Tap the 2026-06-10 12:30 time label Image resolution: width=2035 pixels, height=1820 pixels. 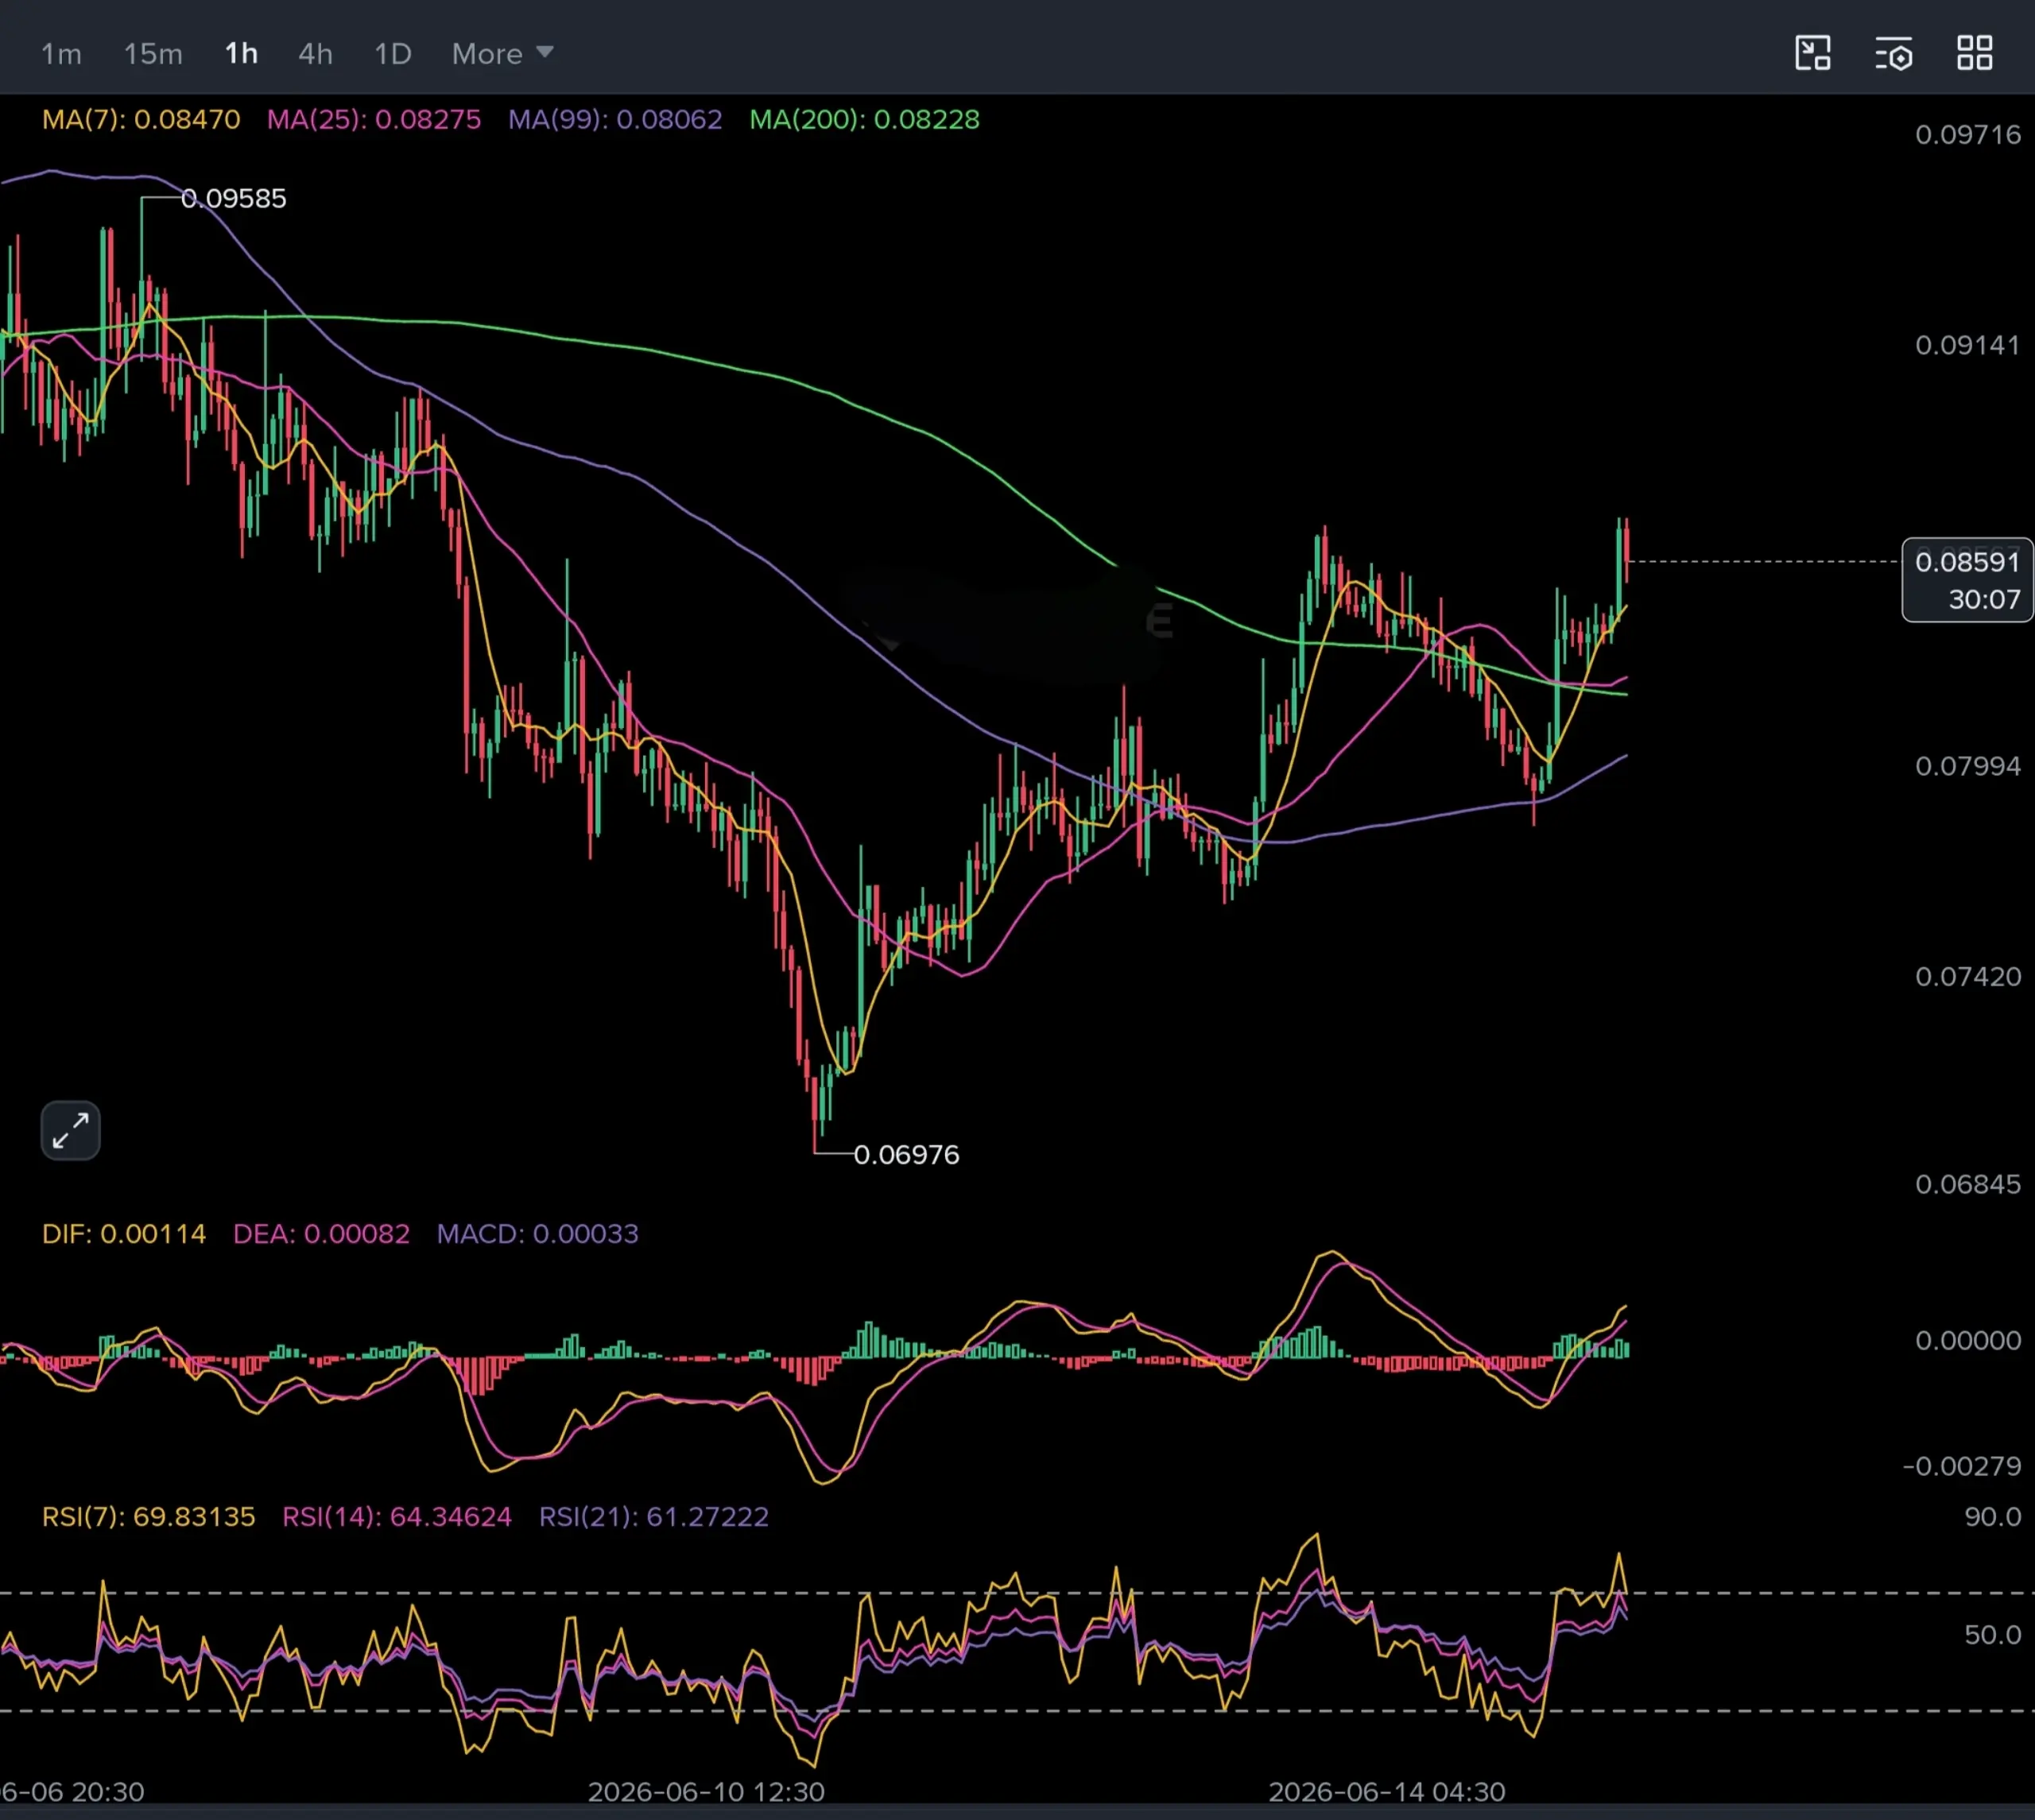[706, 1792]
